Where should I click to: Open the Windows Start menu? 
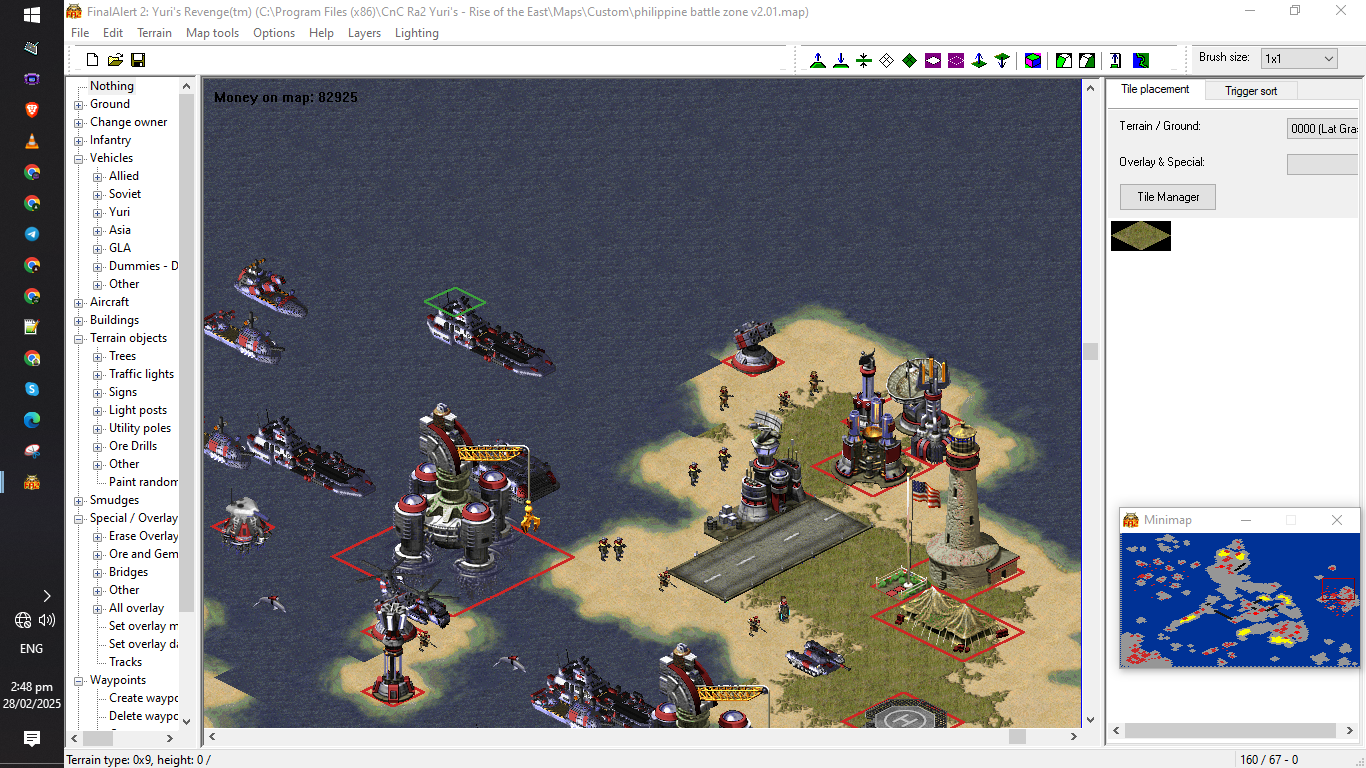(x=31, y=15)
